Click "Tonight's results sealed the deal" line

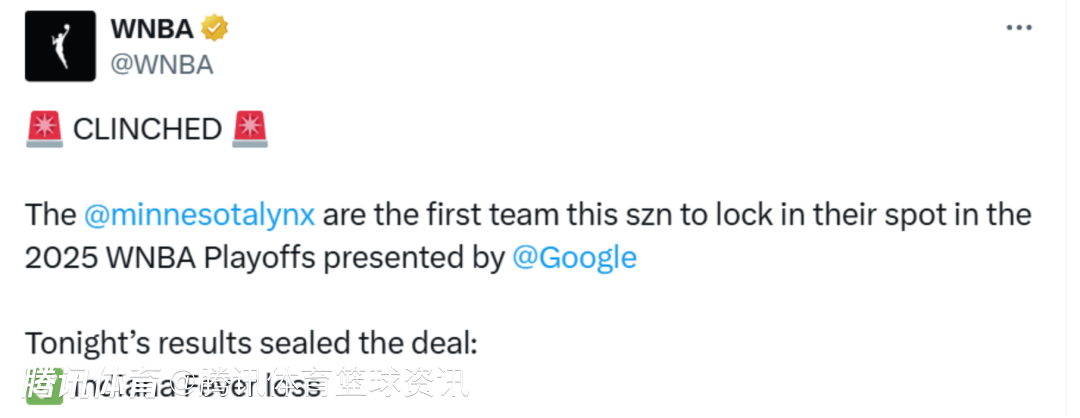(x=252, y=343)
